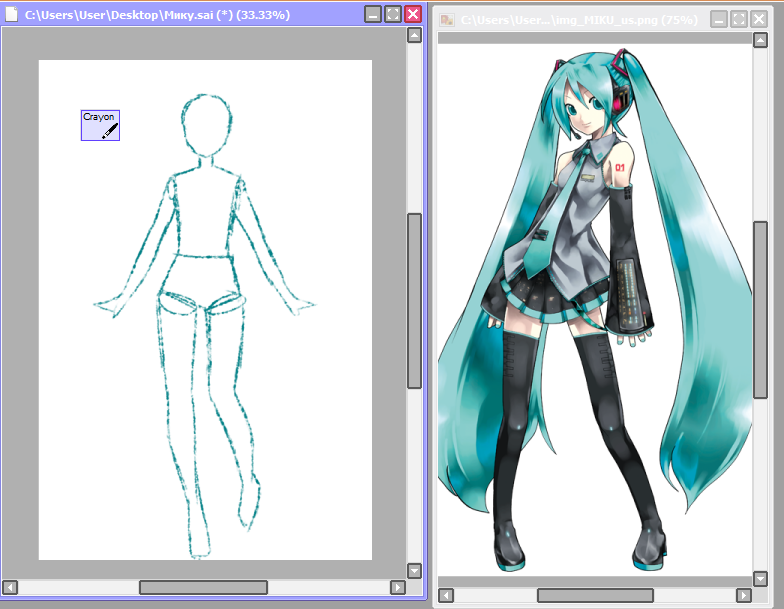Maximize the Мику.sai canvas window

point(393,14)
